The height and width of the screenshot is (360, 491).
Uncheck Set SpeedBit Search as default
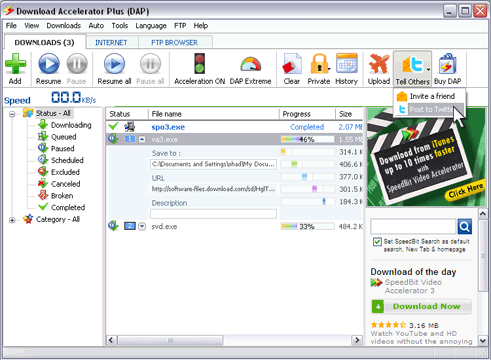pos(377,242)
